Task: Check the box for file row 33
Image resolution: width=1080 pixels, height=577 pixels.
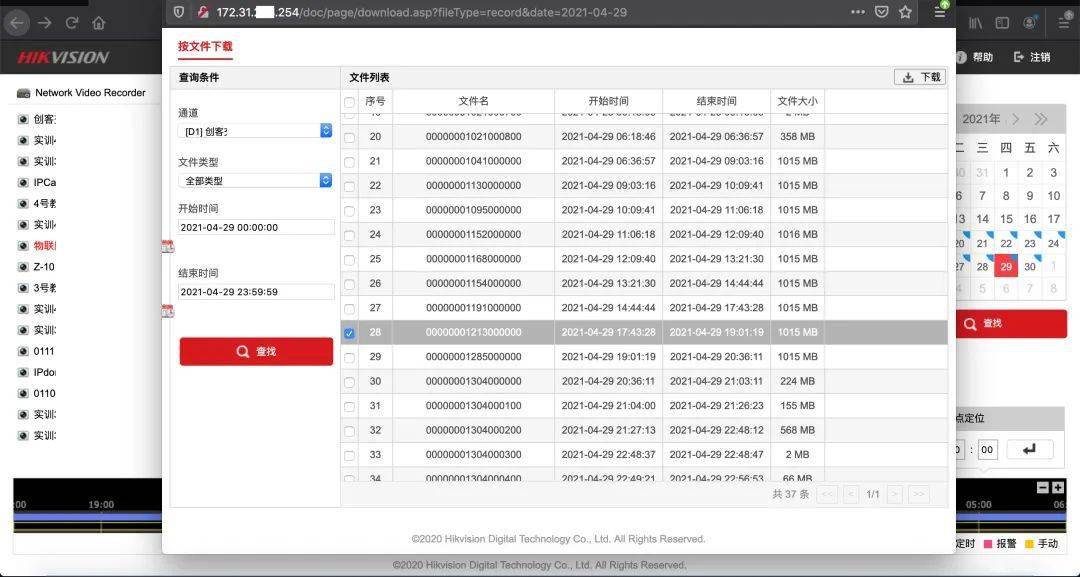Action: [x=349, y=455]
